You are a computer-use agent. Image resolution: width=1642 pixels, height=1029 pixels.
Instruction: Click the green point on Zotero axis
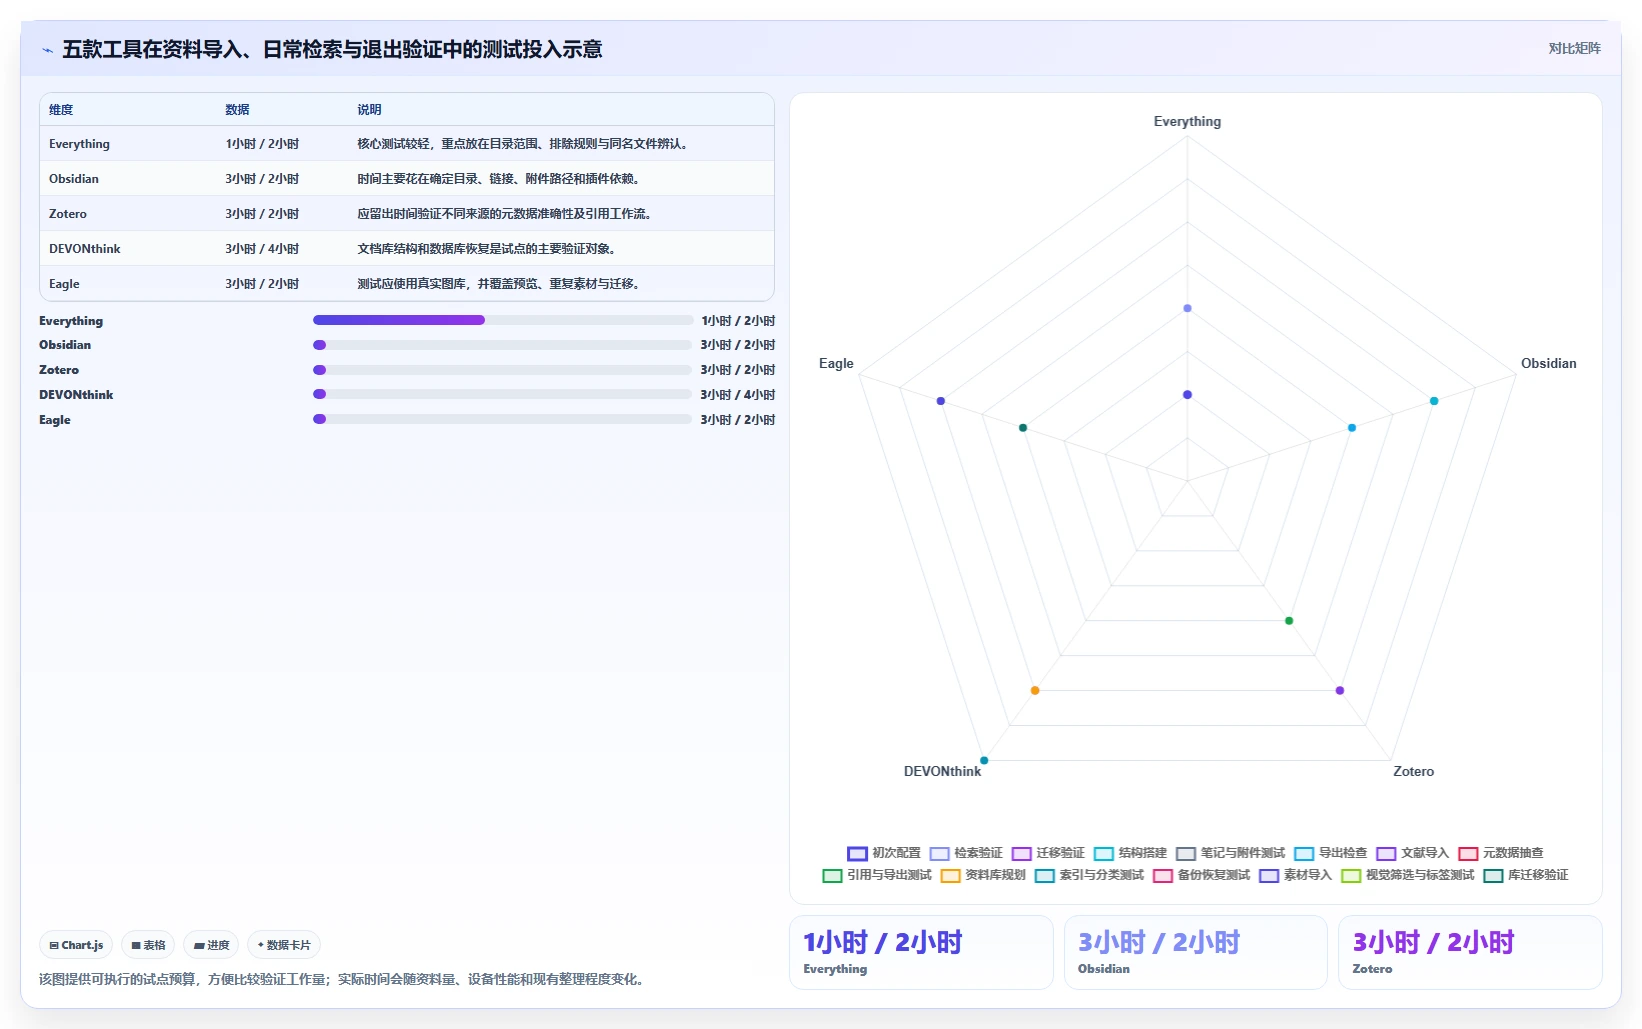(x=1289, y=621)
